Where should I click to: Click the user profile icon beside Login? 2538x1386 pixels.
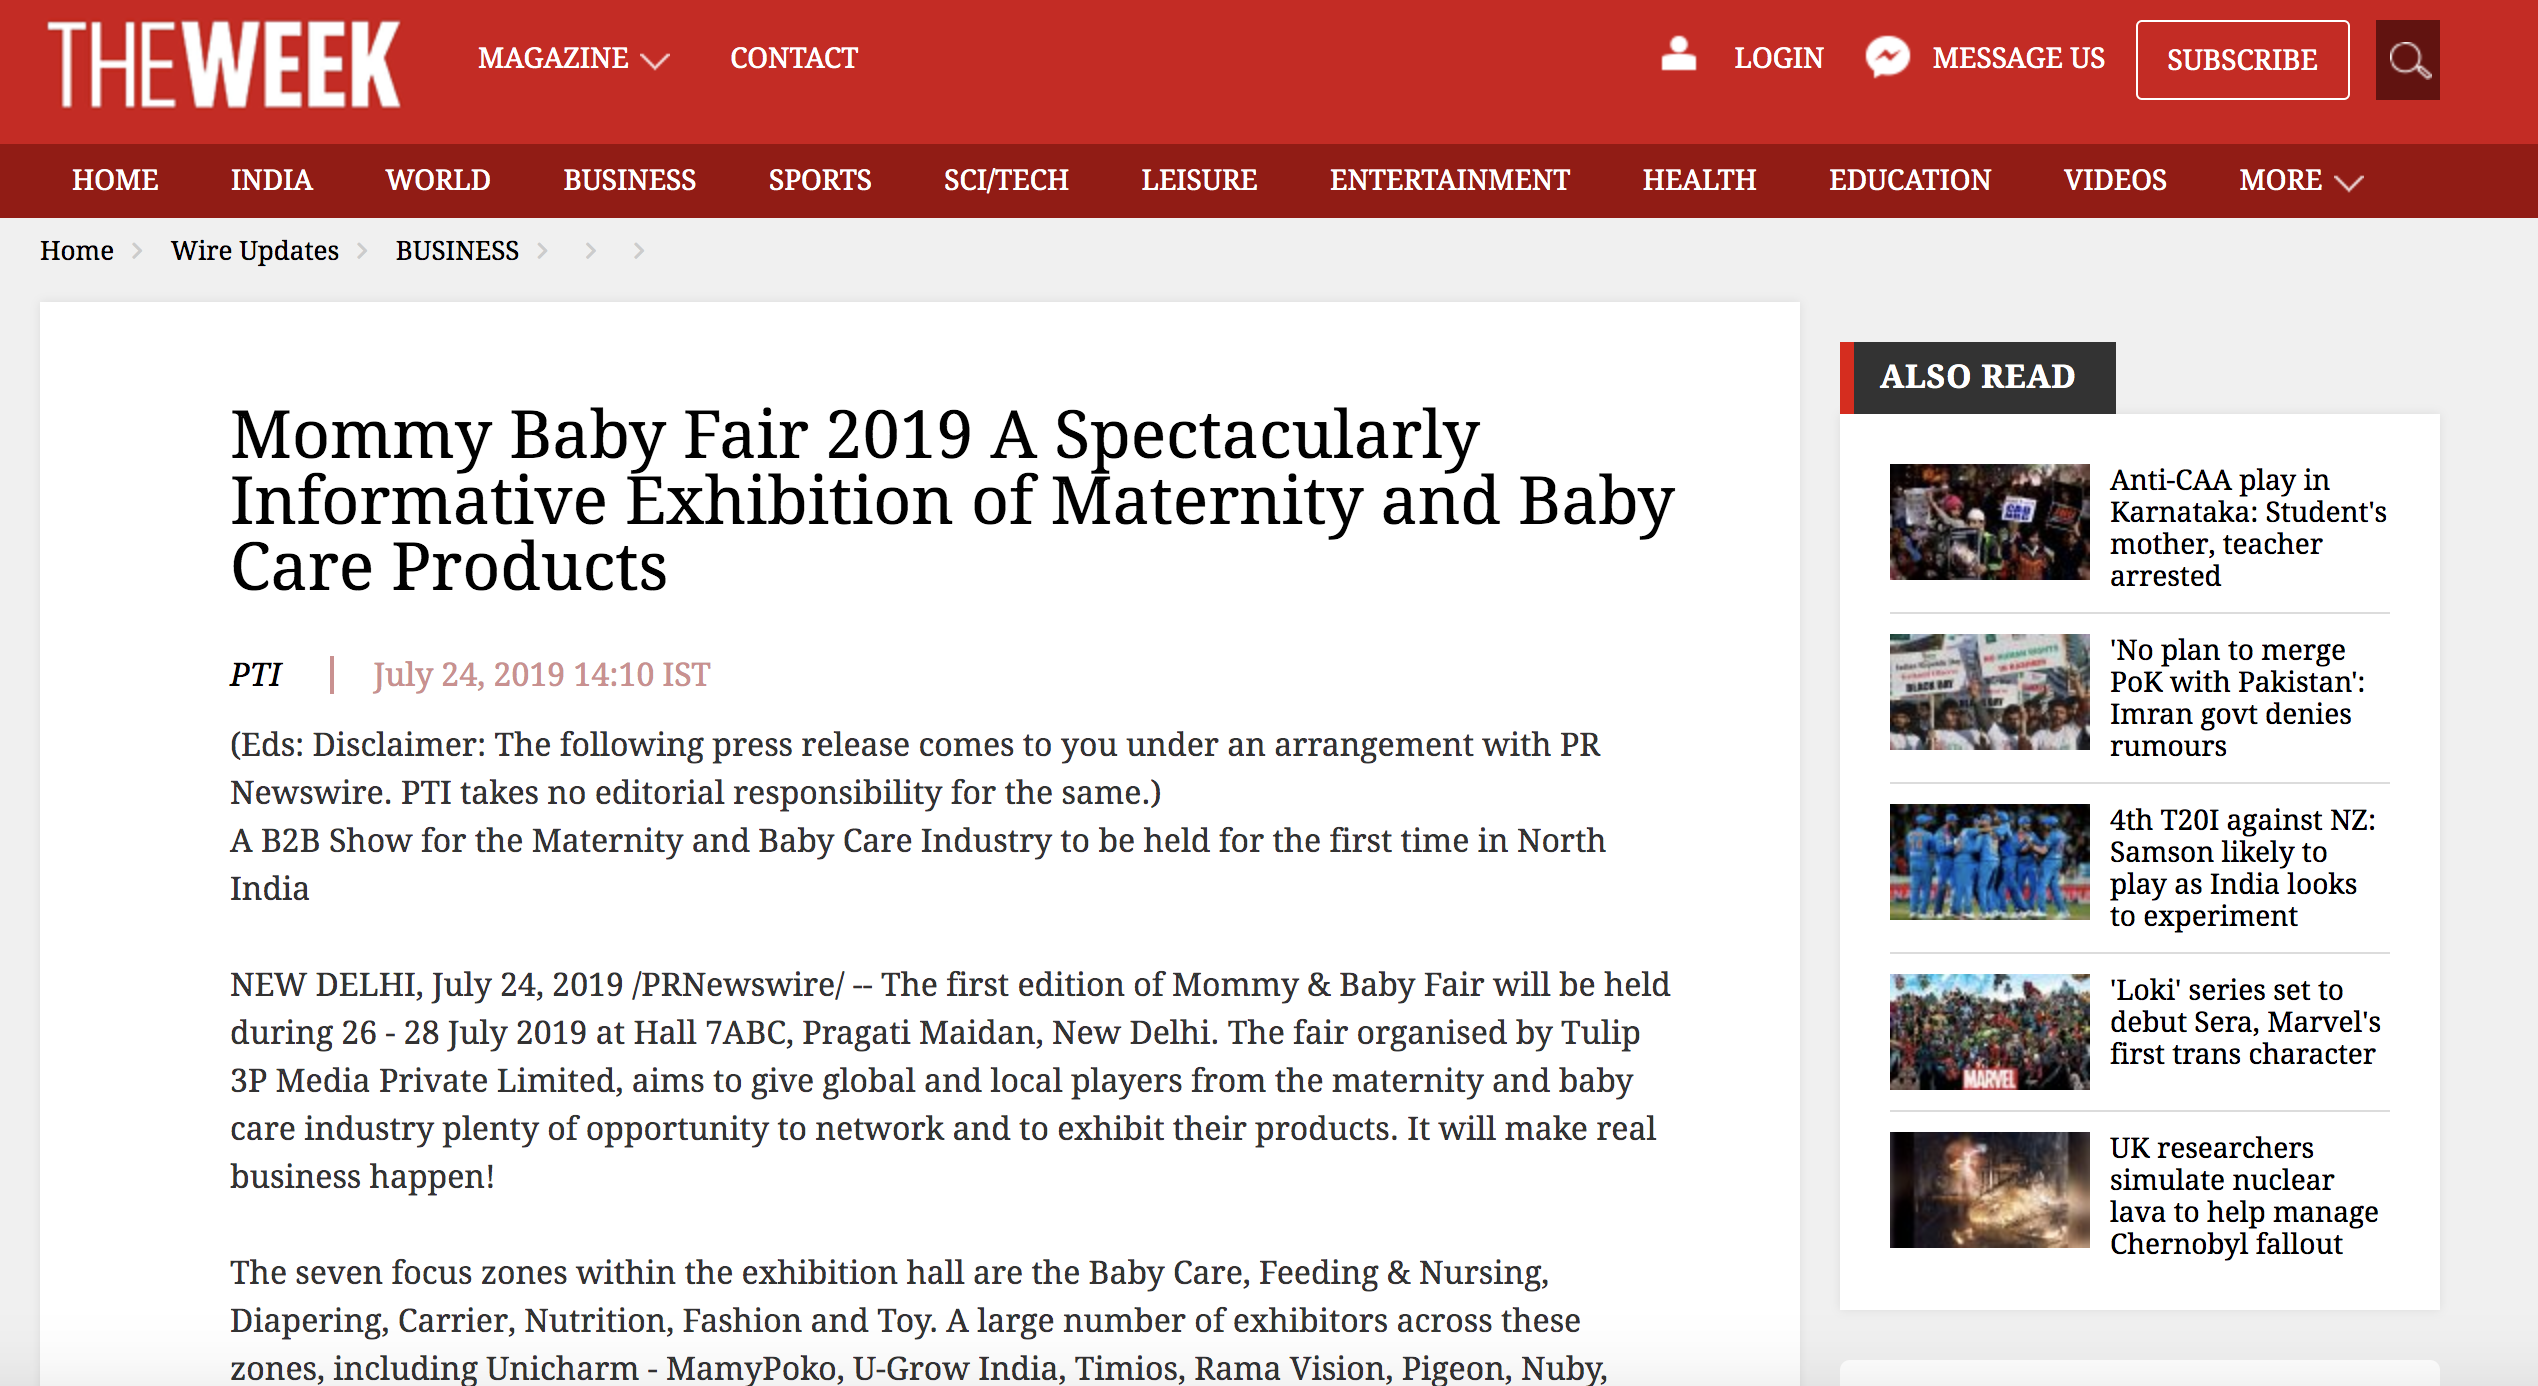(x=1679, y=54)
